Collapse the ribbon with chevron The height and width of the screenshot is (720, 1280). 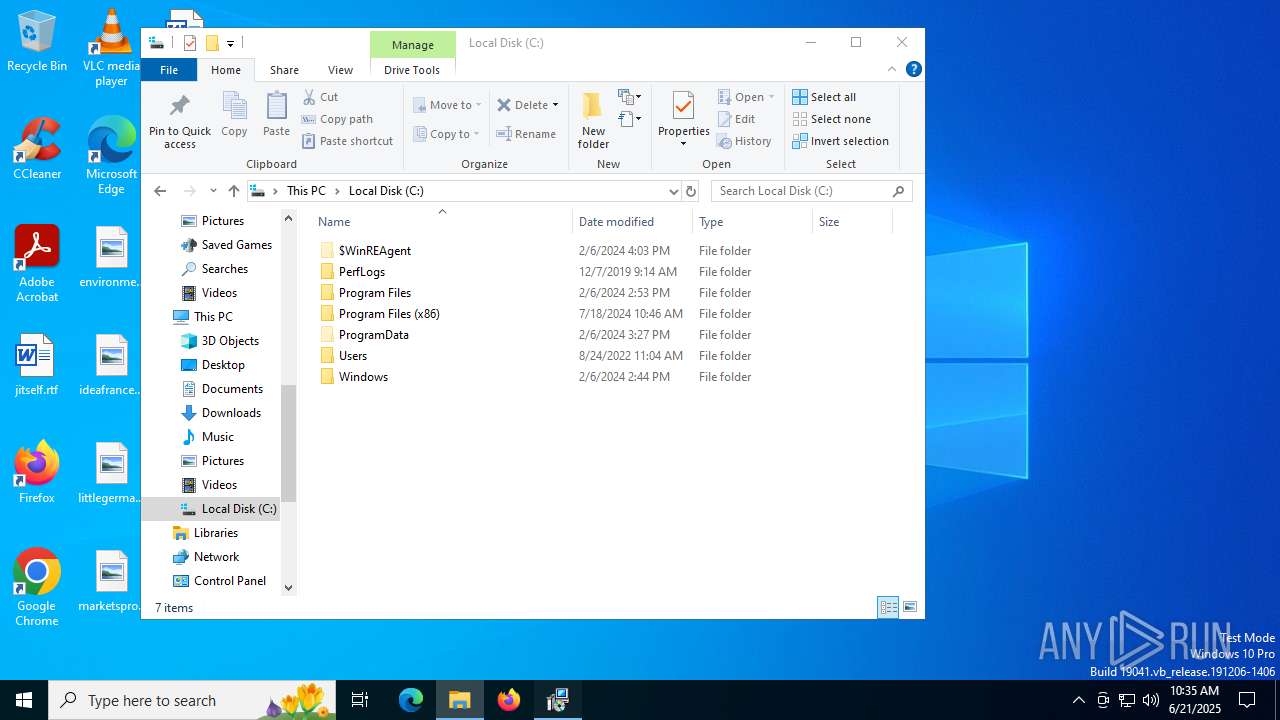[x=892, y=69]
